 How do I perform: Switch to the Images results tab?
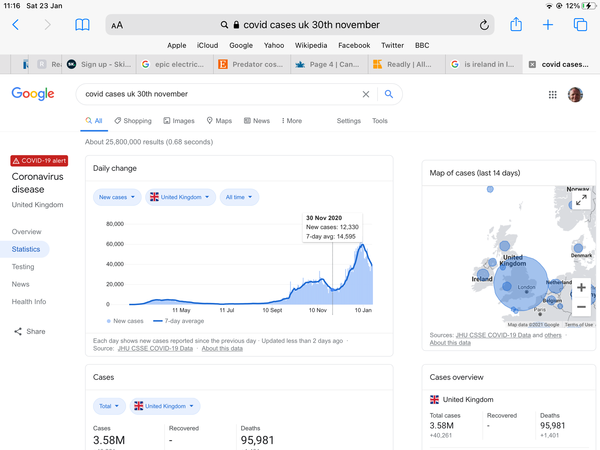[179, 121]
